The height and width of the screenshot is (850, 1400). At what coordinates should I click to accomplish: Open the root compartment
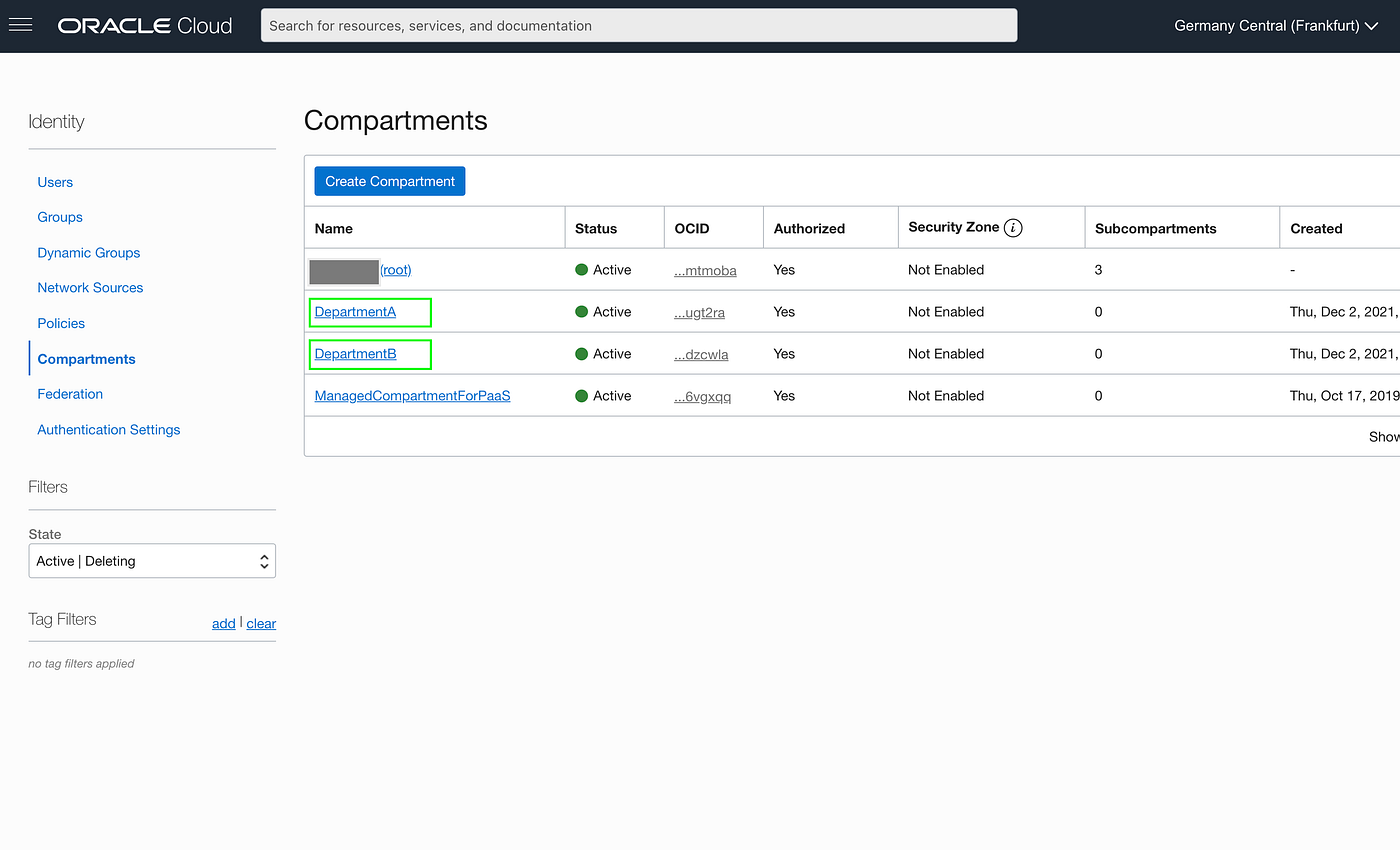[395, 269]
